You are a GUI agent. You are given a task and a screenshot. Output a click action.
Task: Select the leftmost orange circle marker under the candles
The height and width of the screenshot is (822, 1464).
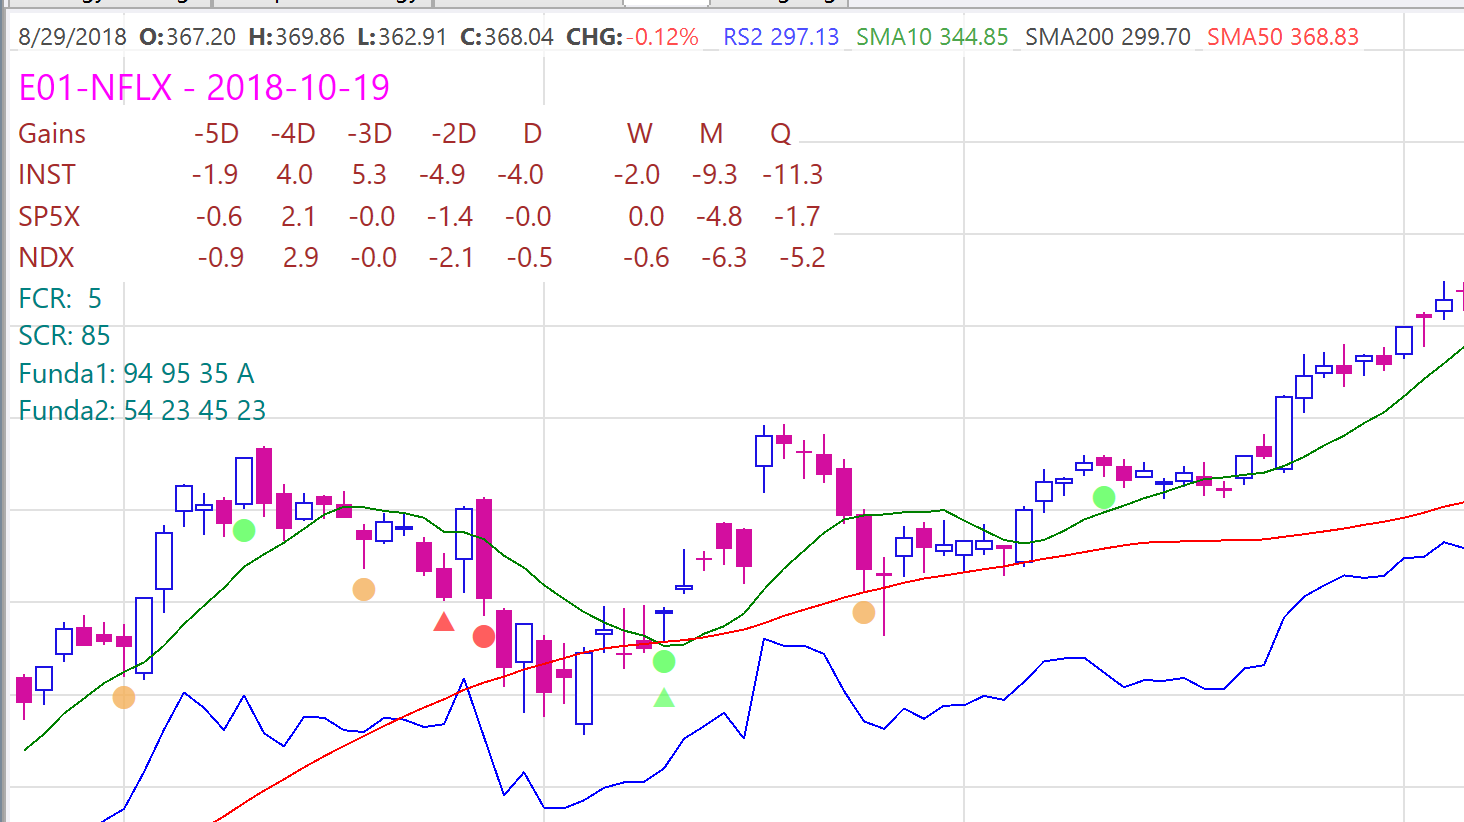point(124,697)
